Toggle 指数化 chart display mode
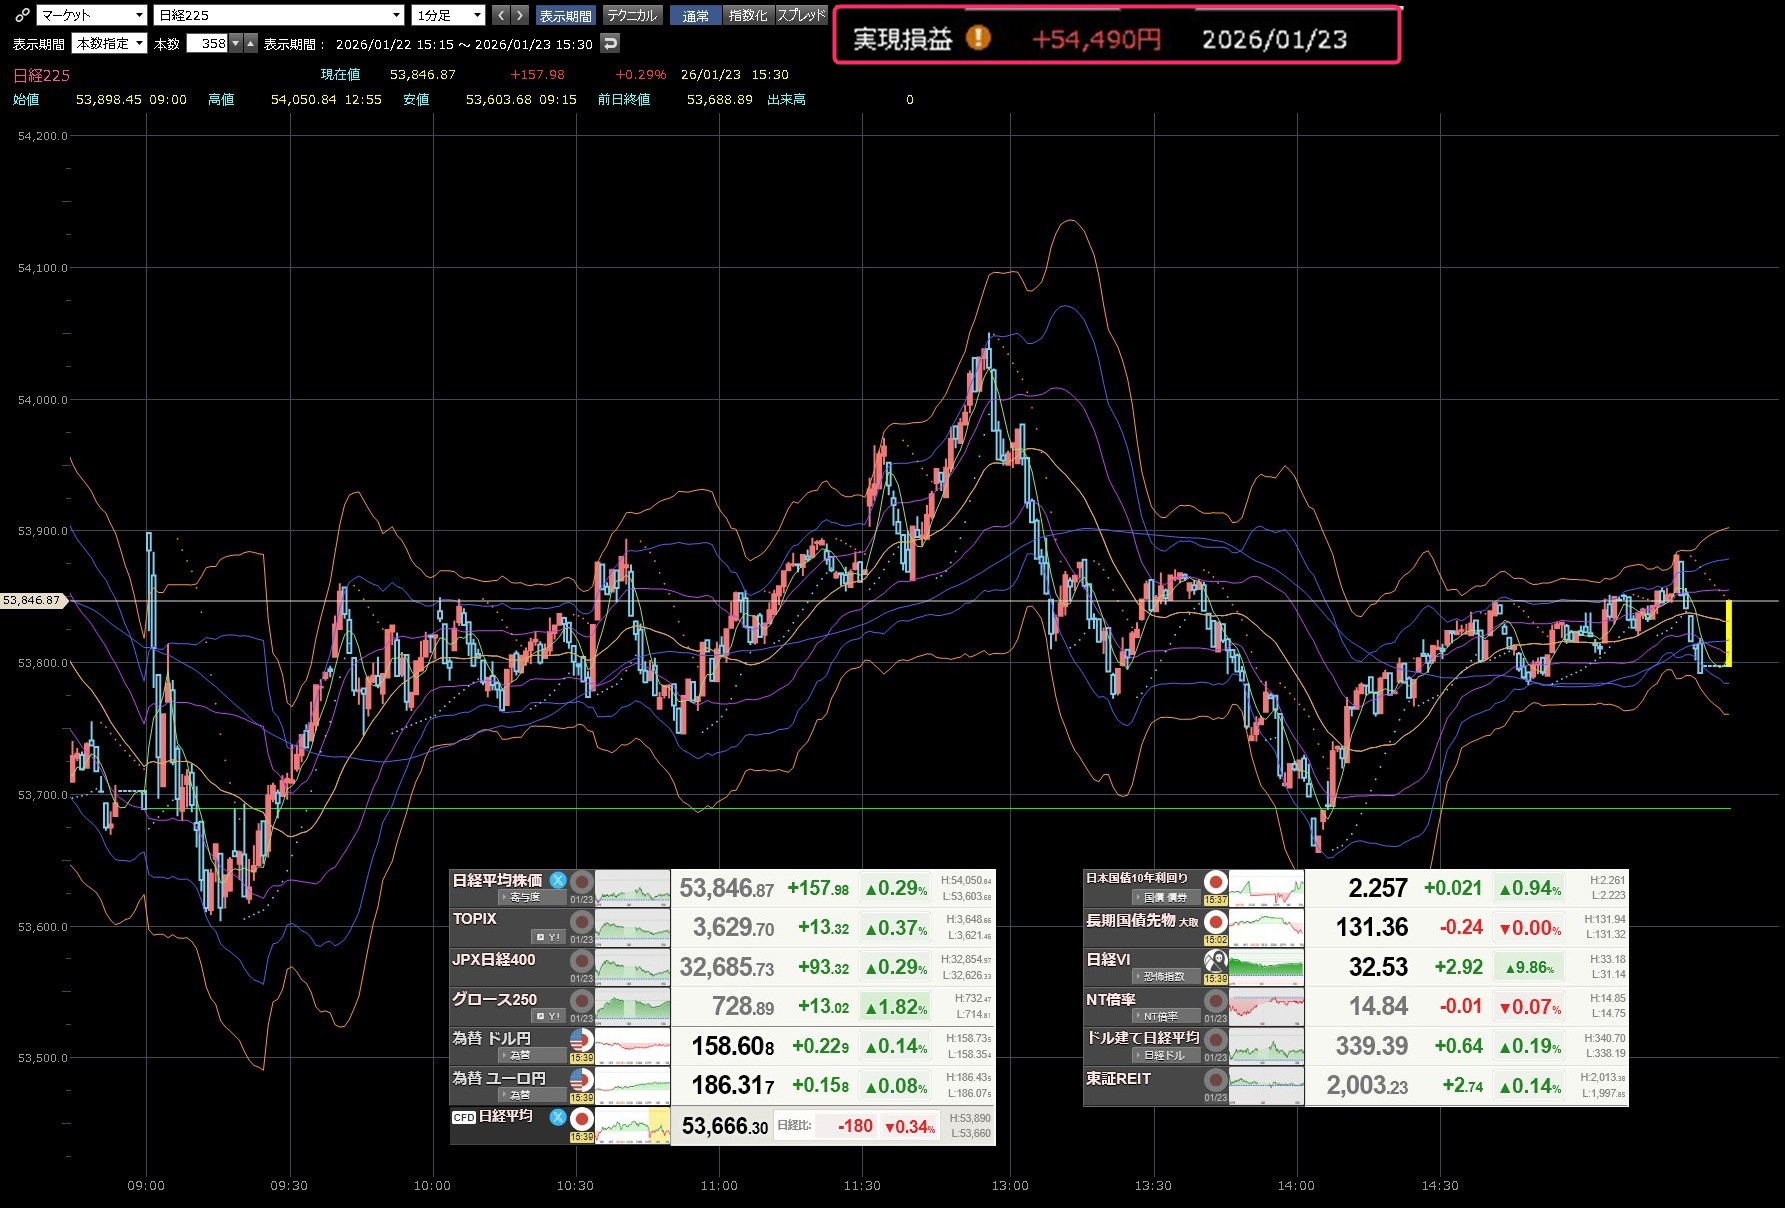The image size is (1785, 1208). tap(748, 15)
